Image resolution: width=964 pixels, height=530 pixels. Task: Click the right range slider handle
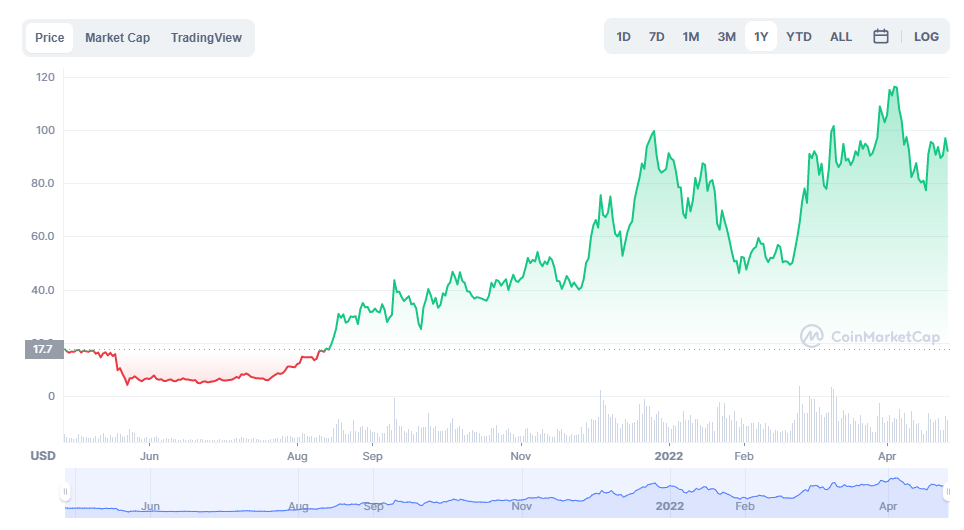click(948, 492)
